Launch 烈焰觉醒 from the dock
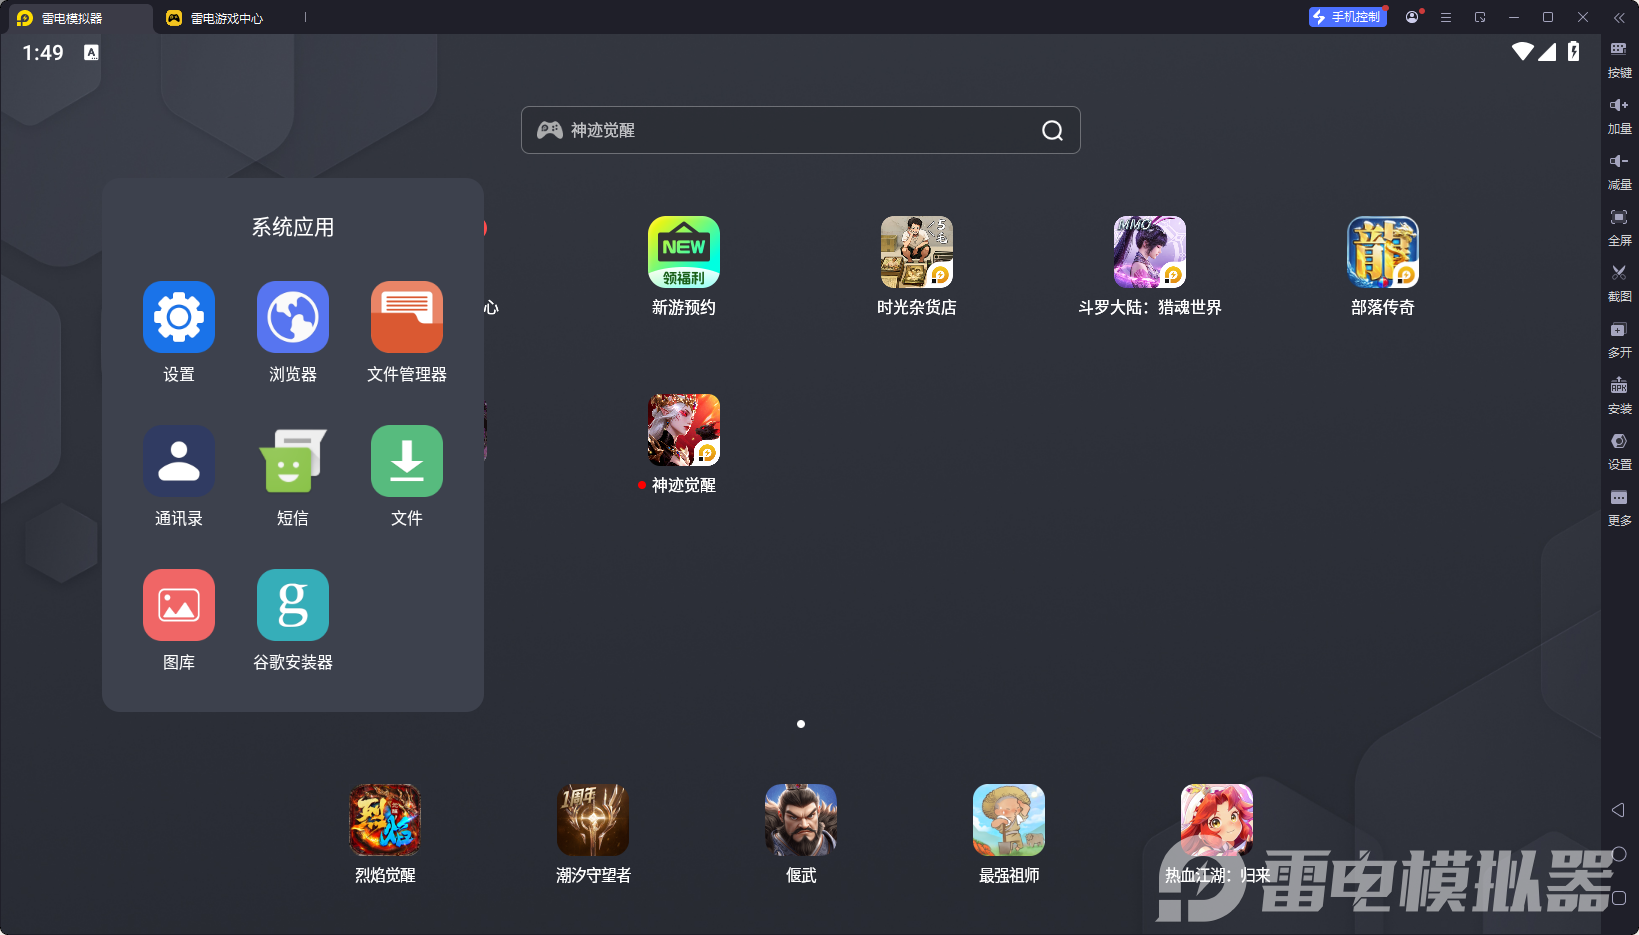The image size is (1639, 935). point(385,820)
